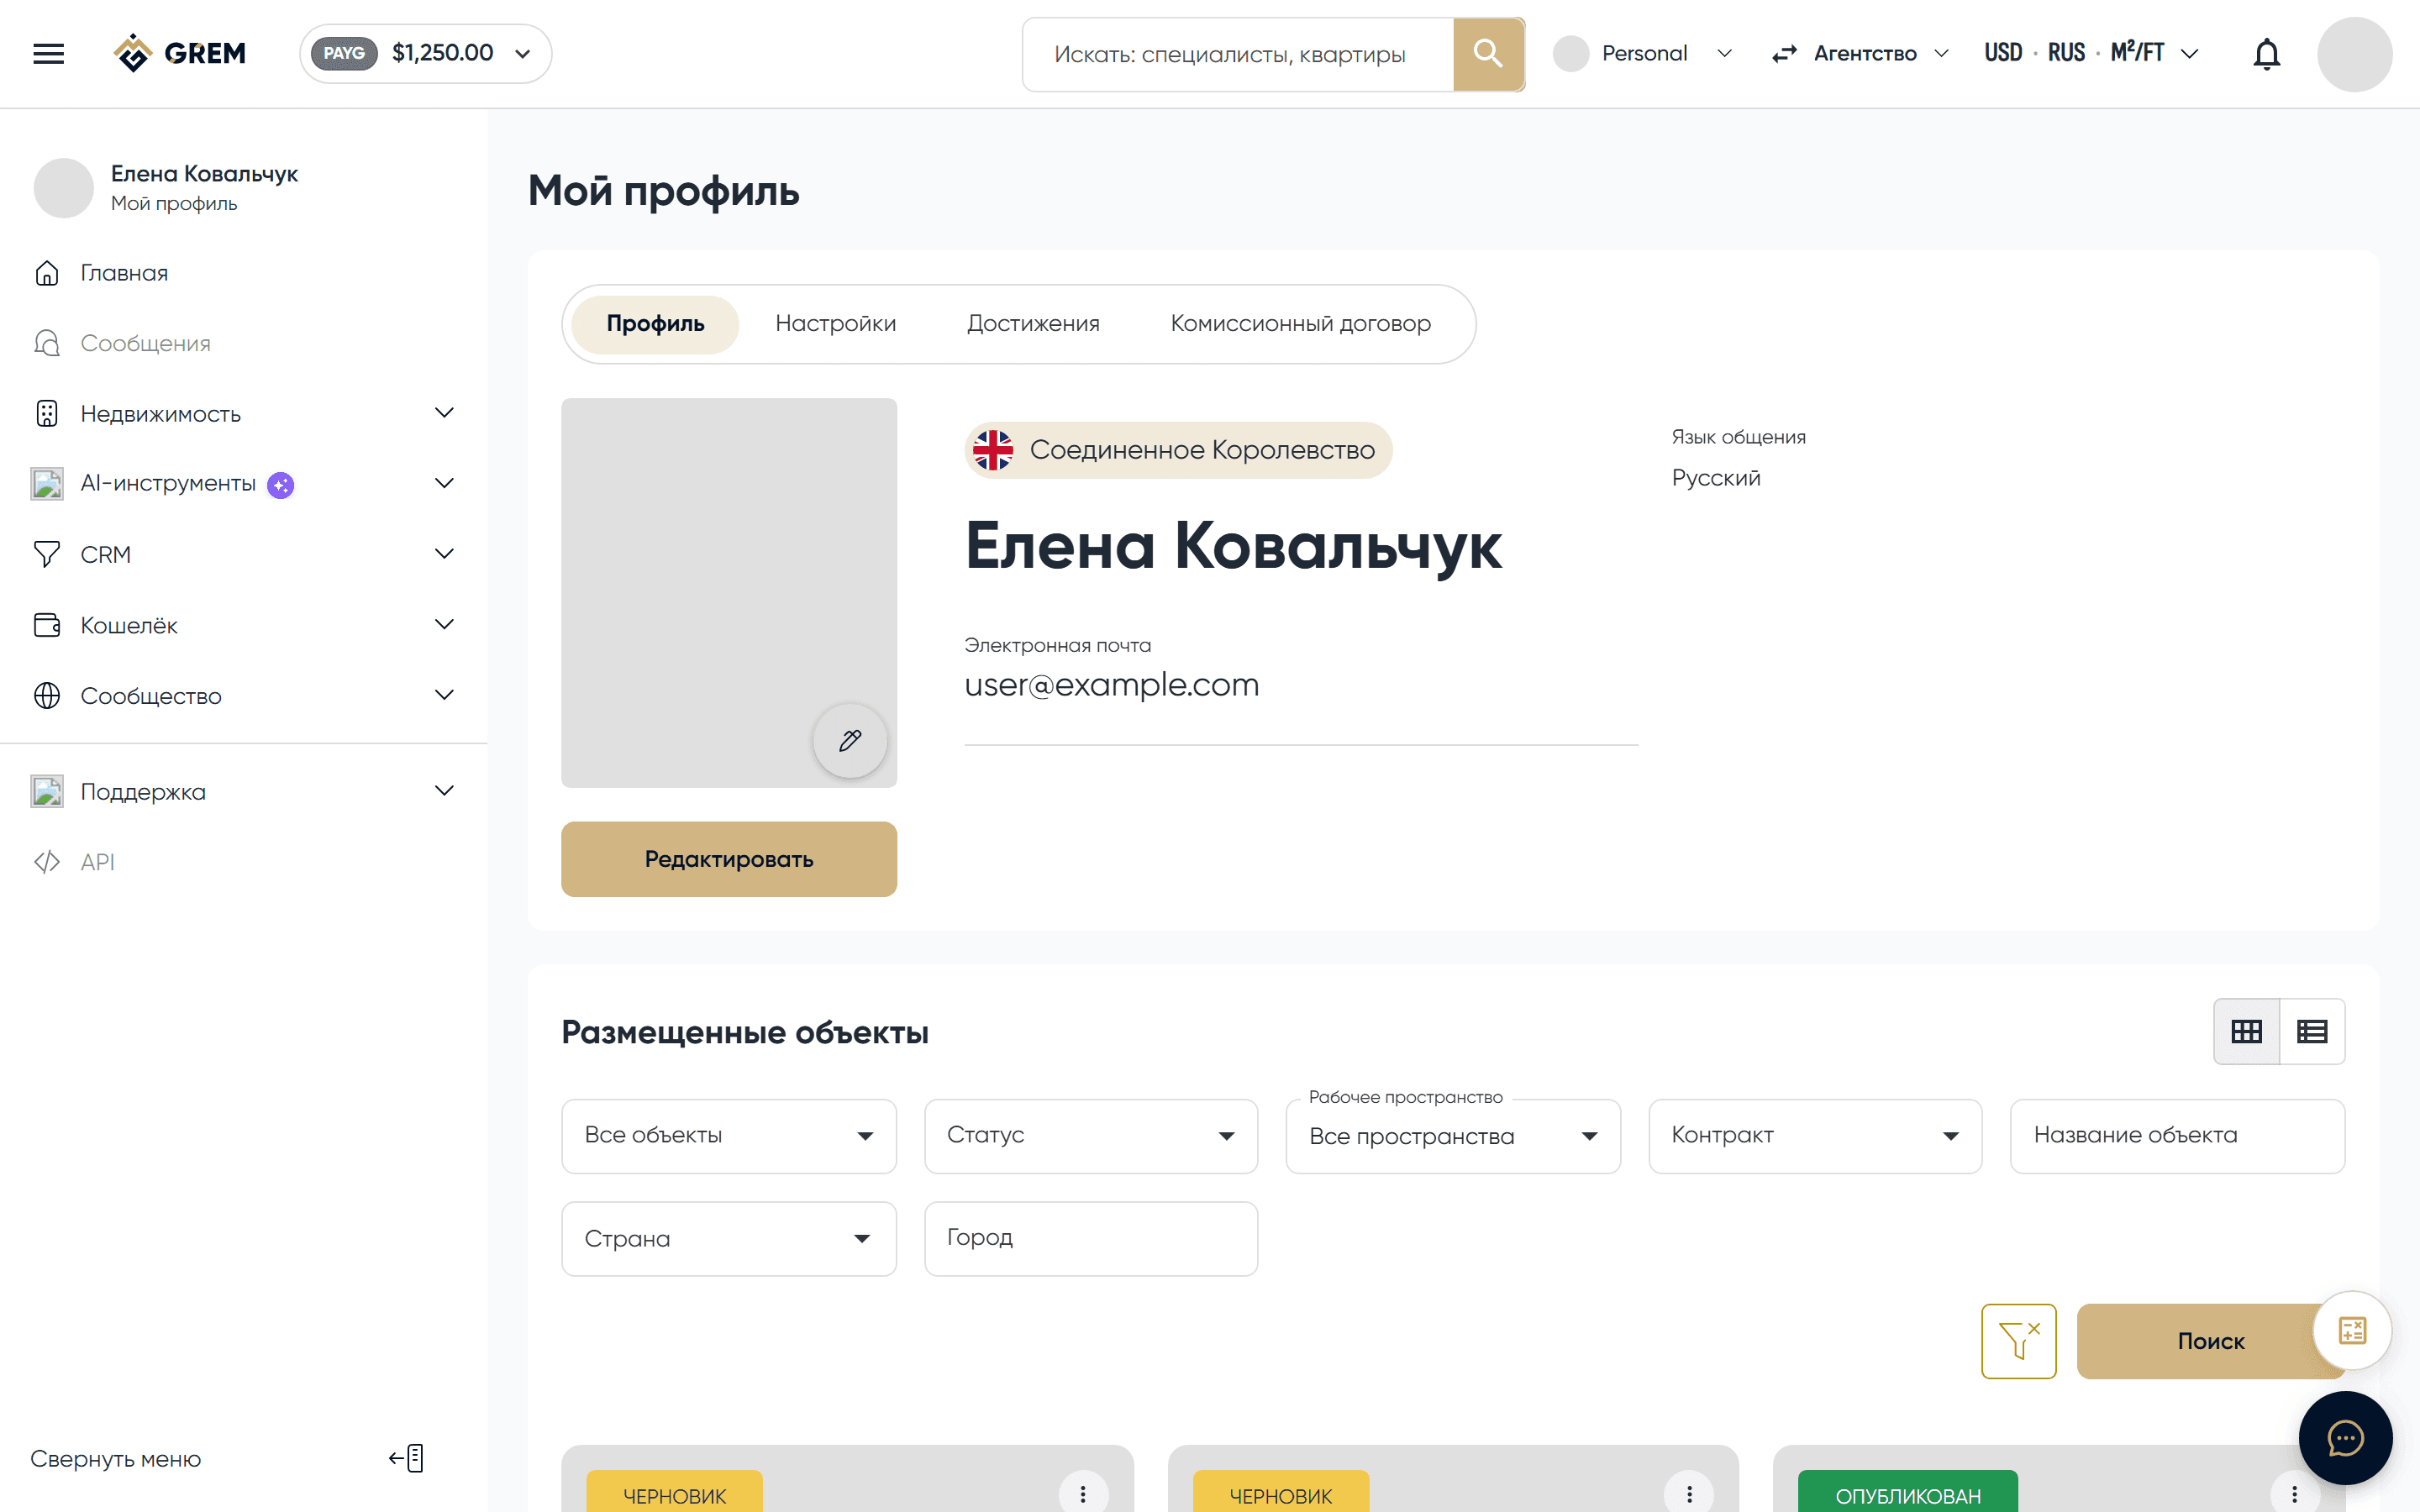The height and width of the screenshot is (1512, 2420).
Task: Open the floating calculator widget icon
Action: click(x=2352, y=1331)
